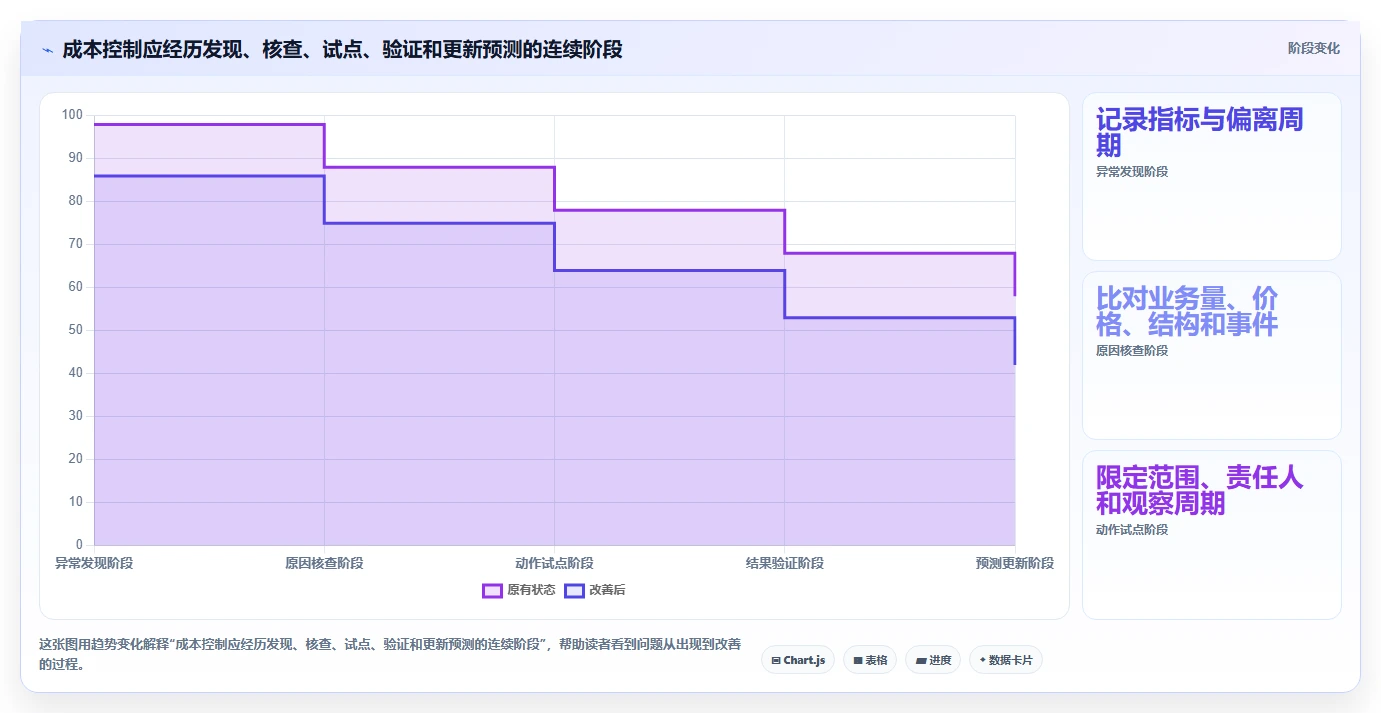Screen dimensions: 1381x713
Task: Click the 结果验证阶段 x-axis label
Action: 785,563
